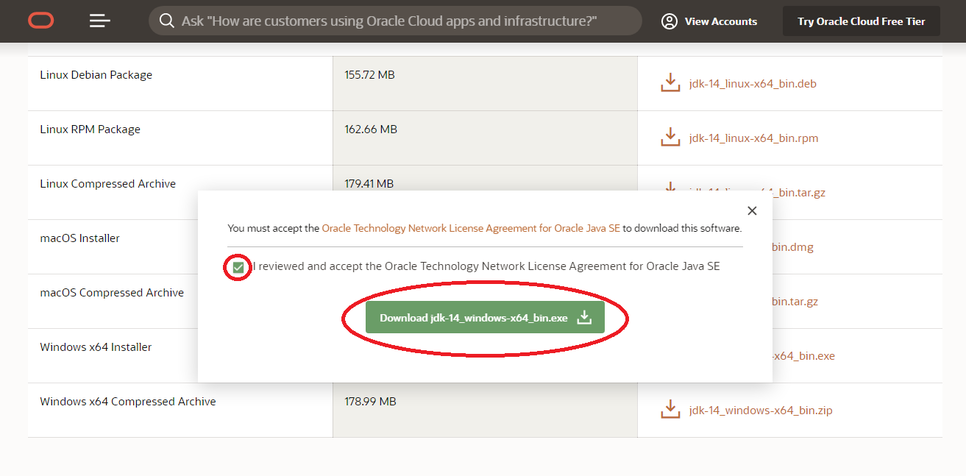
Task: Open jdk-14_linux-x64_bin.deb download link
Action: click(753, 84)
